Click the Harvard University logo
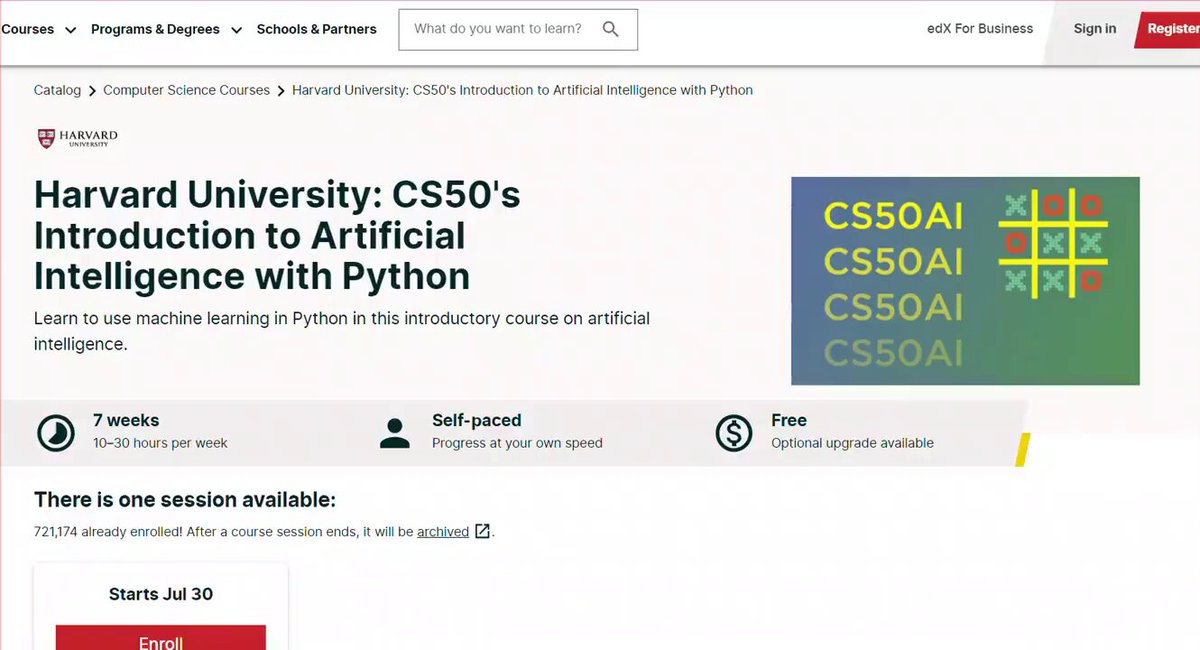 [77, 138]
